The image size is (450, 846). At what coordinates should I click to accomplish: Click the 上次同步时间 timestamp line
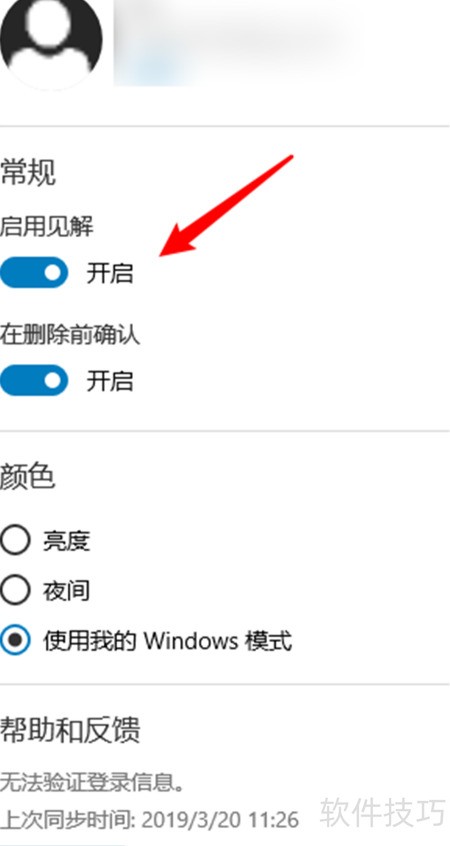click(149, 820)
